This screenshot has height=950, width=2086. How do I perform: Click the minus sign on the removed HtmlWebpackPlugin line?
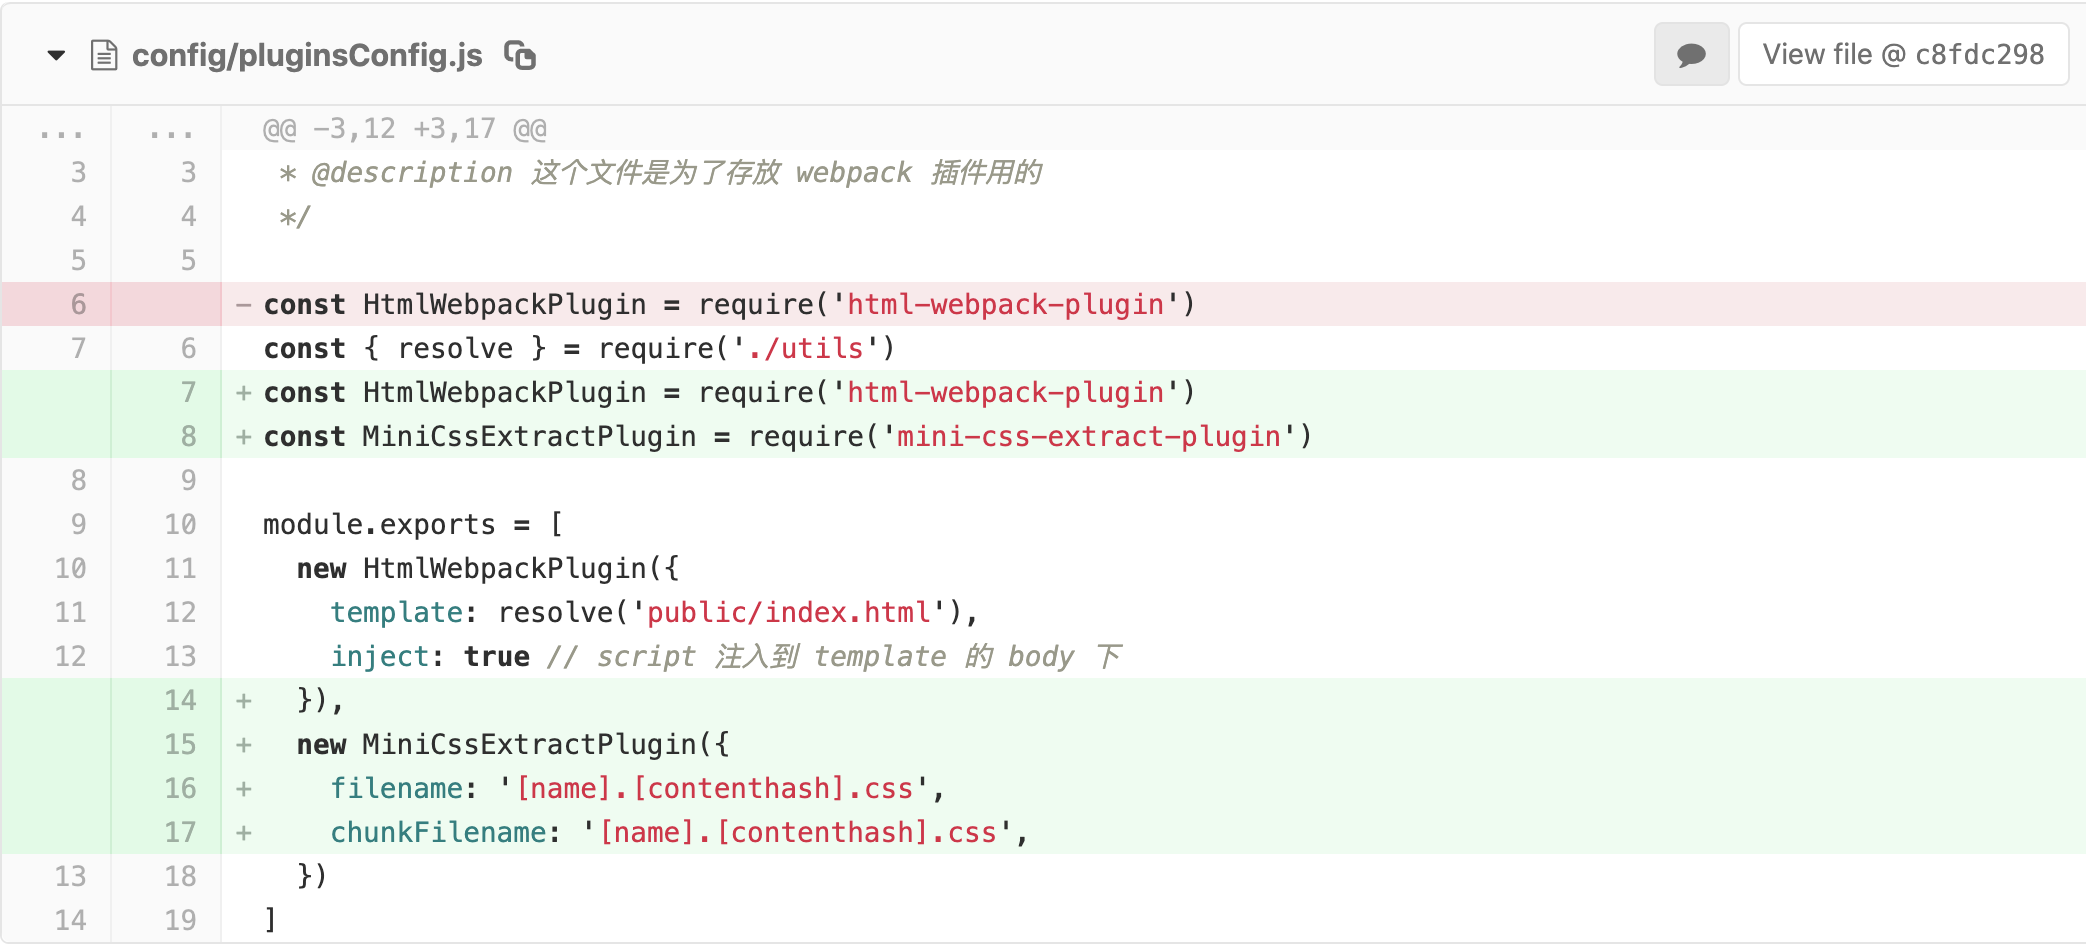[x=243, y=304]
